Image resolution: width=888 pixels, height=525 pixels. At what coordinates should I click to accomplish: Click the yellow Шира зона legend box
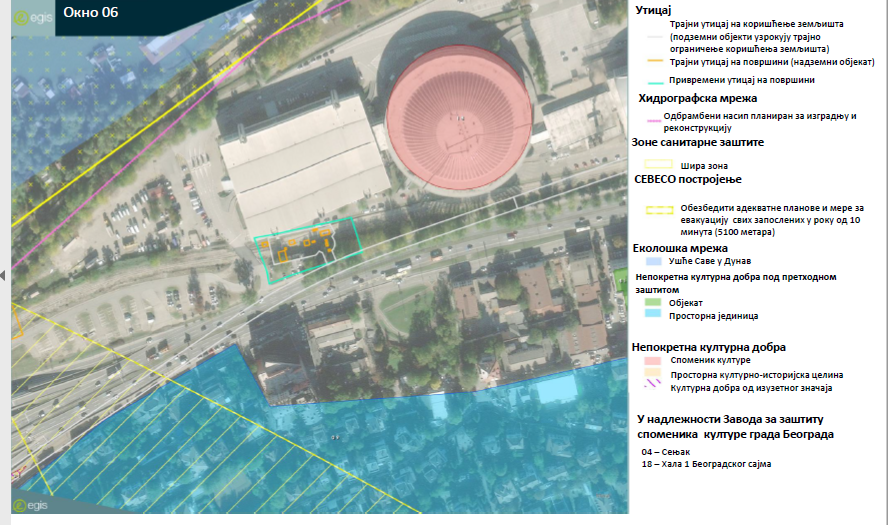point(659,164)
